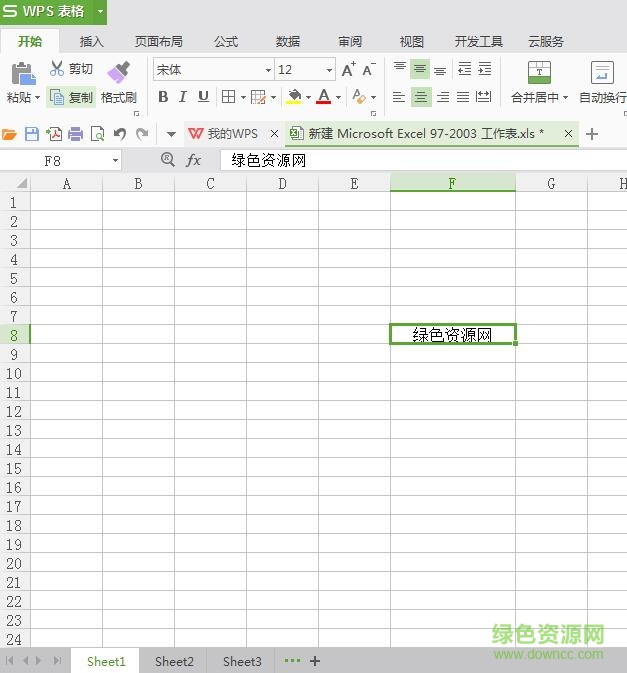The width and height of the screenshot is (627, 673).
Task: Expand the borders dropdown arrow
Action: (x=243, y=97)
